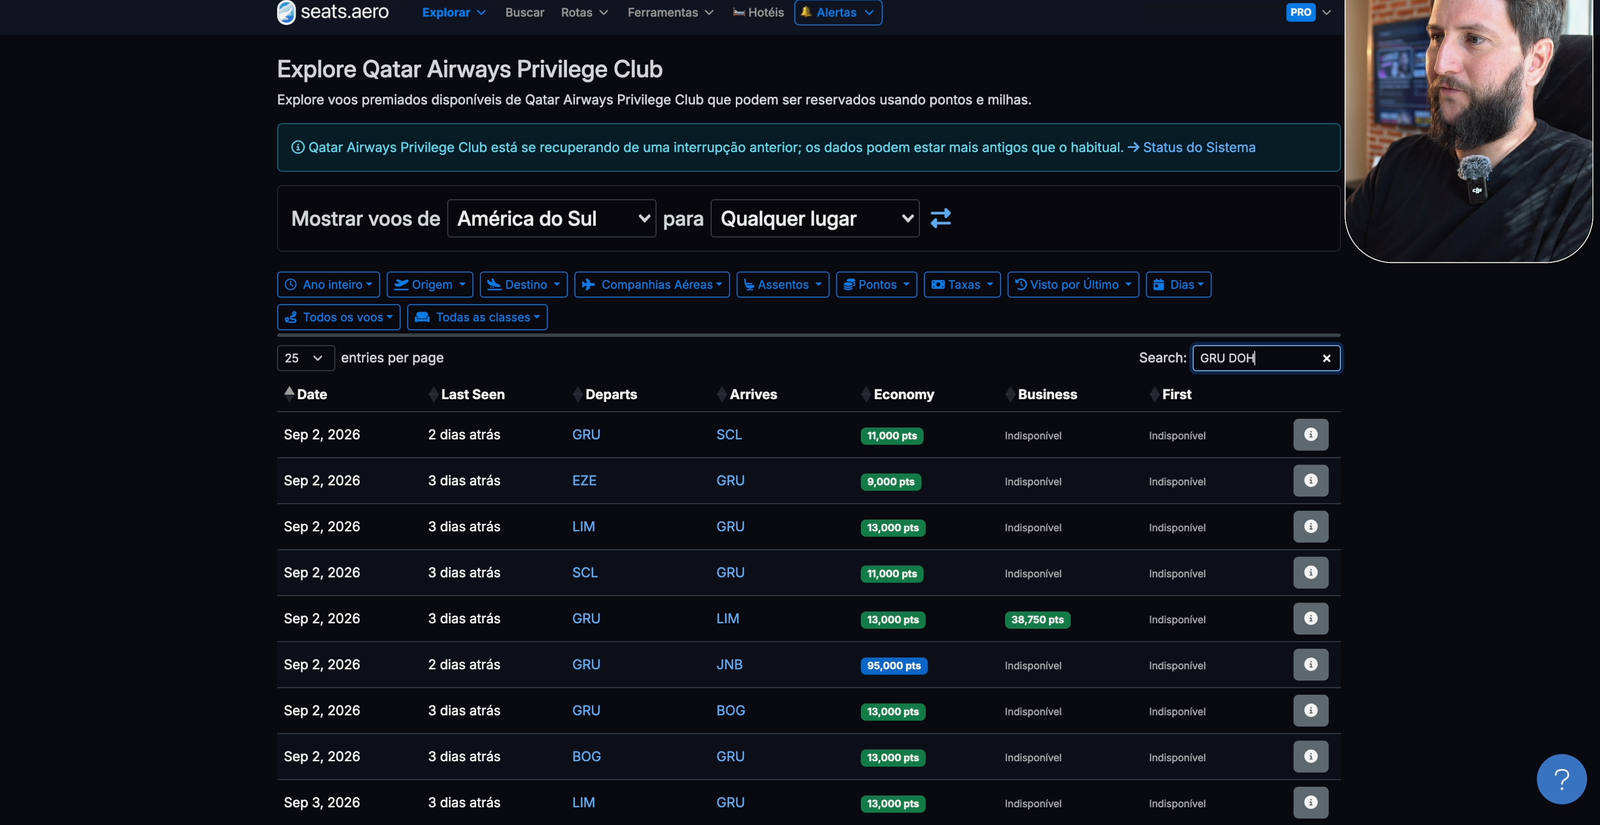The height and width of the screenshot is (825, 1600).
Task: Open the Taxas filter
Action: (962, 285)
